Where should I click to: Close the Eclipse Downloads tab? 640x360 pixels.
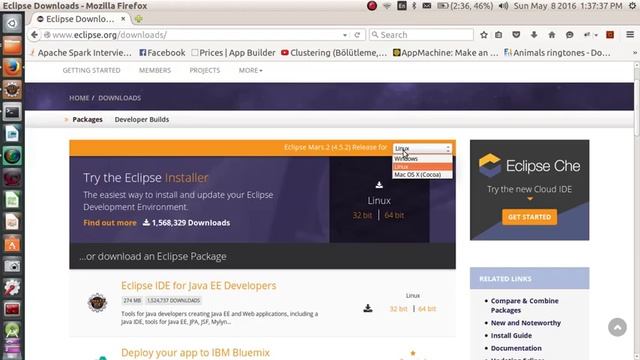(123, 19)
